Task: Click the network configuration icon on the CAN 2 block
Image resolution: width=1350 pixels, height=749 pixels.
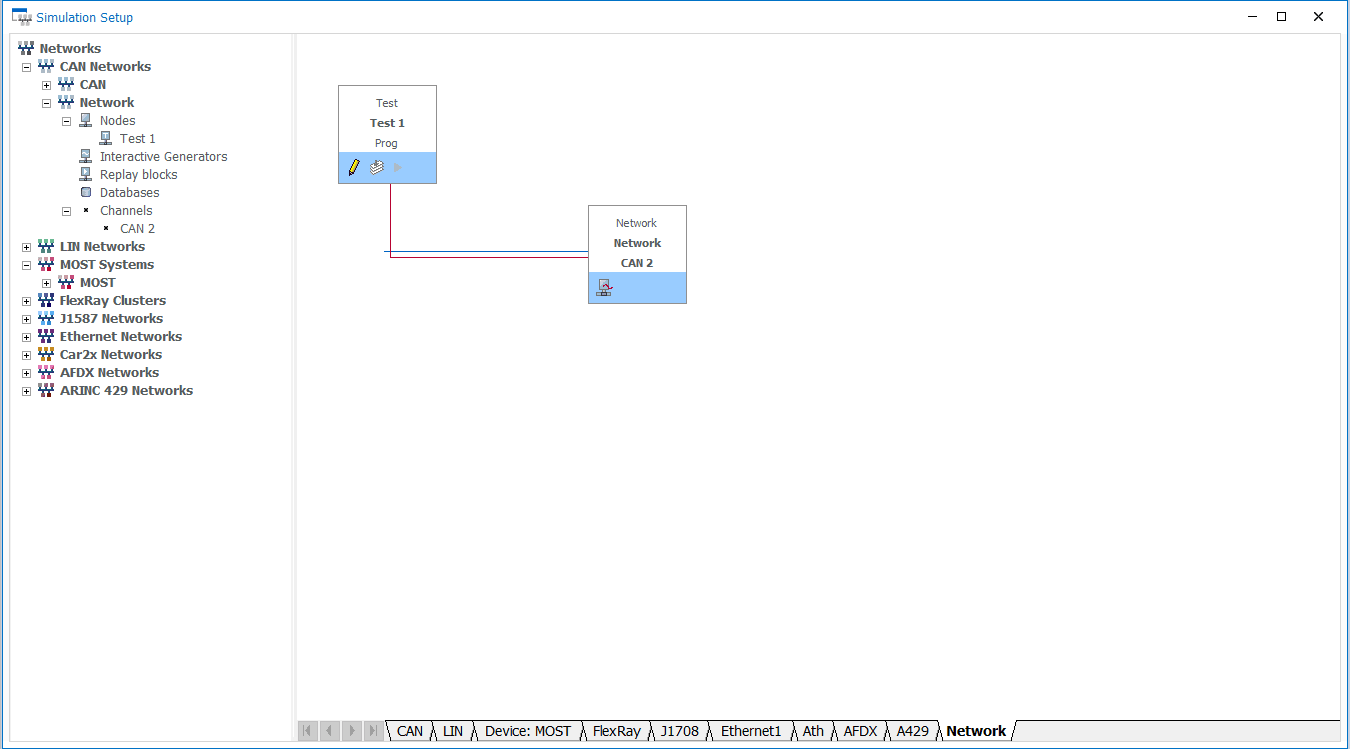Action: (604, 287)
